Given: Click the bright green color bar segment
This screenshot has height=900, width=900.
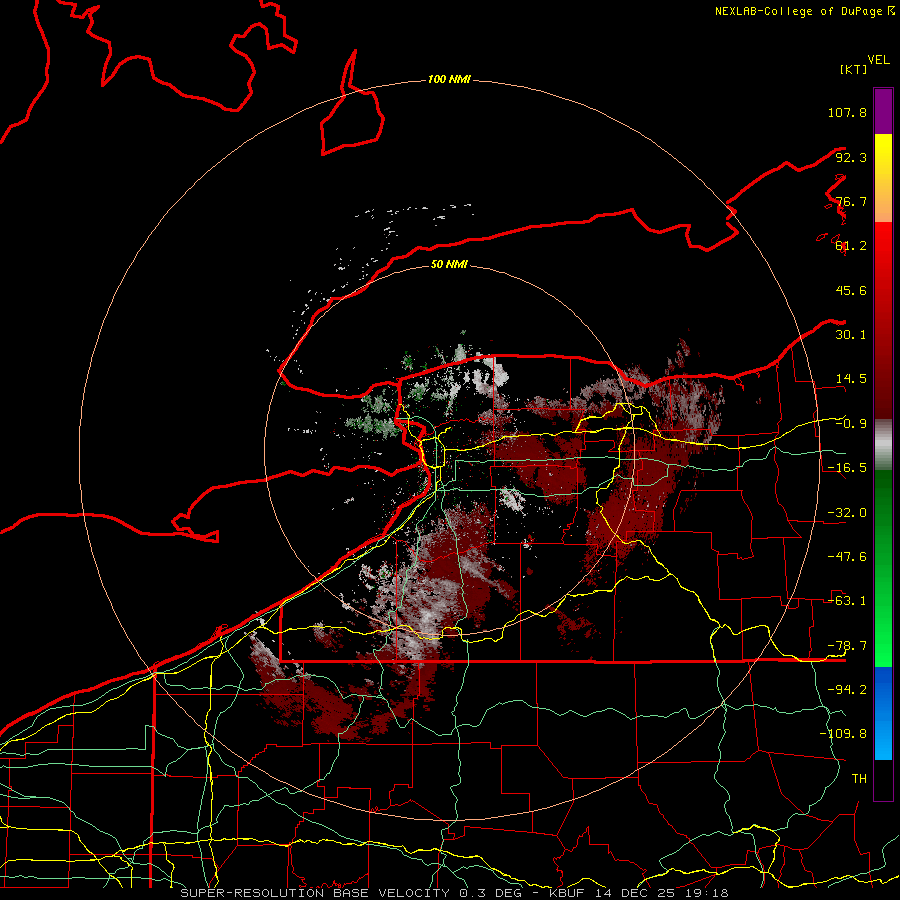Looking at the screenshot, I should tap(883, 568).
